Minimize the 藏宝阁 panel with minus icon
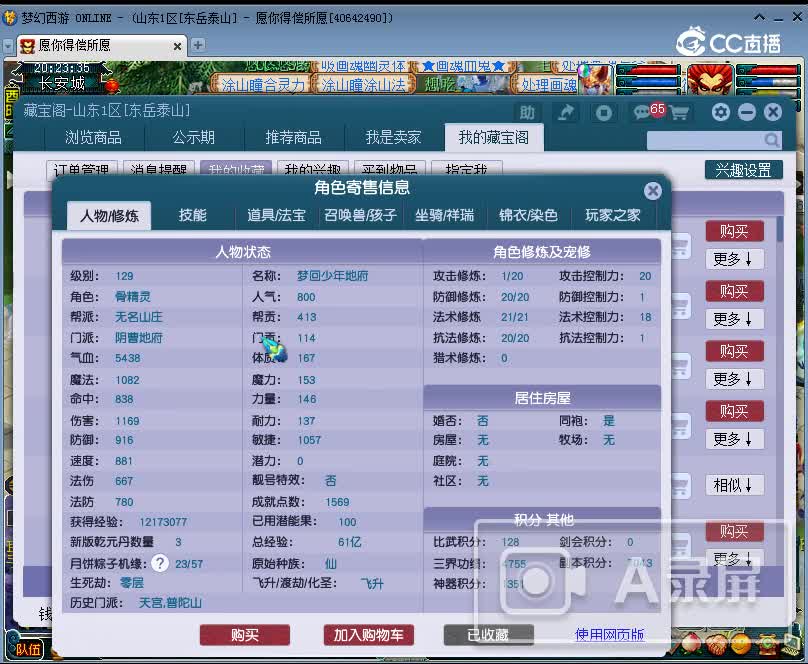Screen dimensions: 808x664 click(x=746, y=112)
